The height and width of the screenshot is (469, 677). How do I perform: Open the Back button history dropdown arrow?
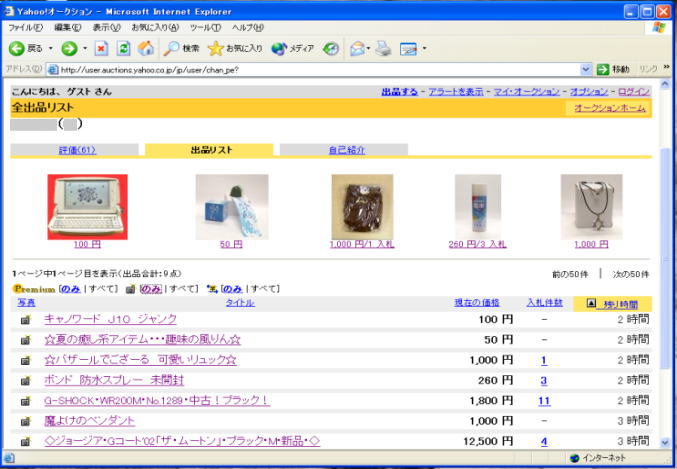[x=51, y=48]
